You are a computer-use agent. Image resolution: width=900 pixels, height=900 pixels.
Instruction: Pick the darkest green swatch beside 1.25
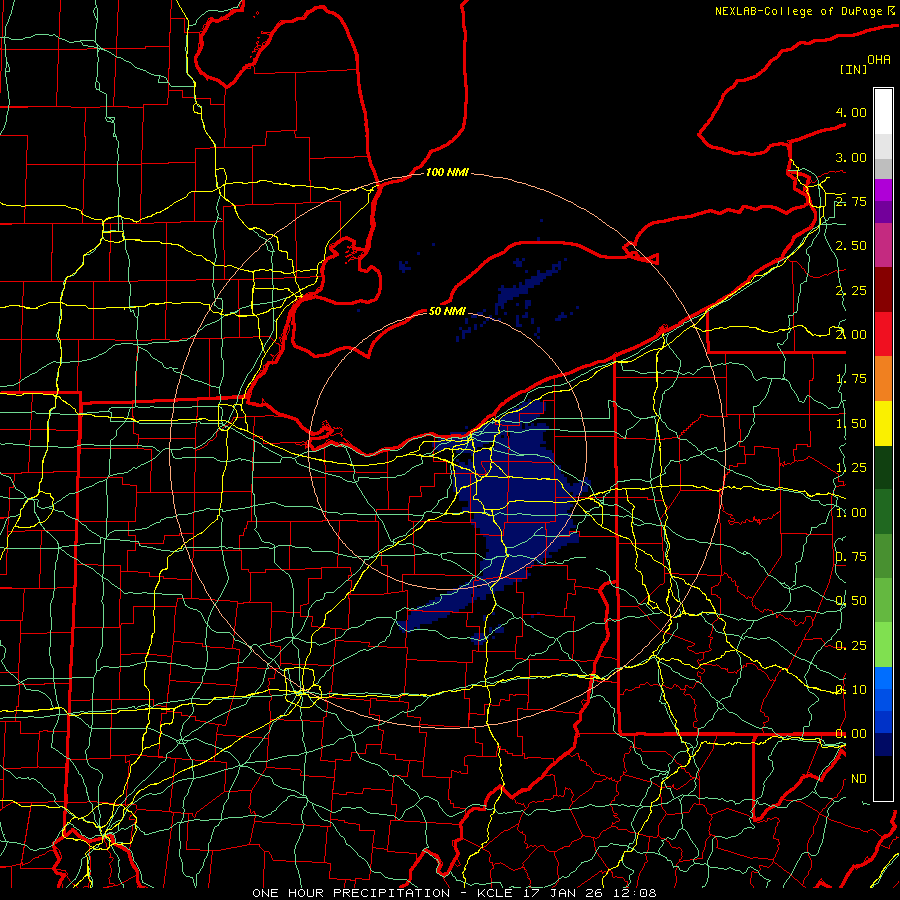[883, 468]
